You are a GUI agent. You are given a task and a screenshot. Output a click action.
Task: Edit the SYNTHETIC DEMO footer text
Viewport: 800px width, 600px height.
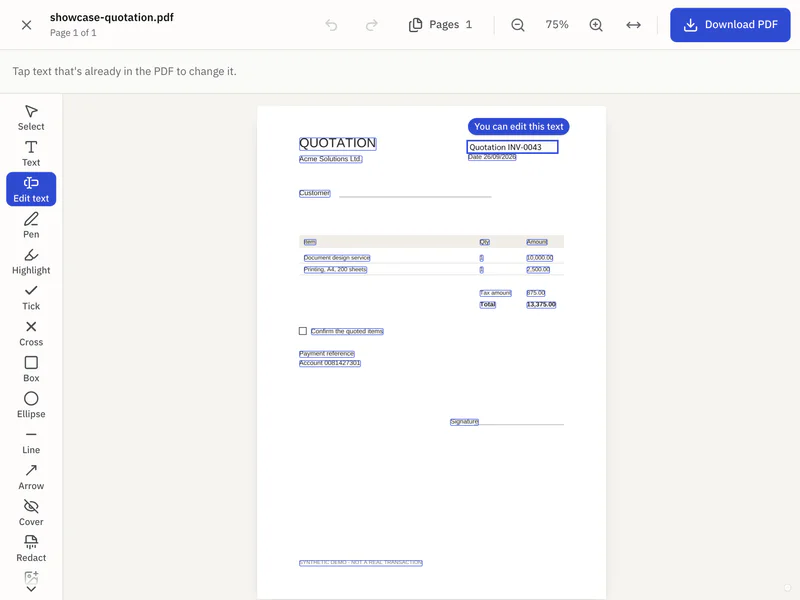point(361,563)
